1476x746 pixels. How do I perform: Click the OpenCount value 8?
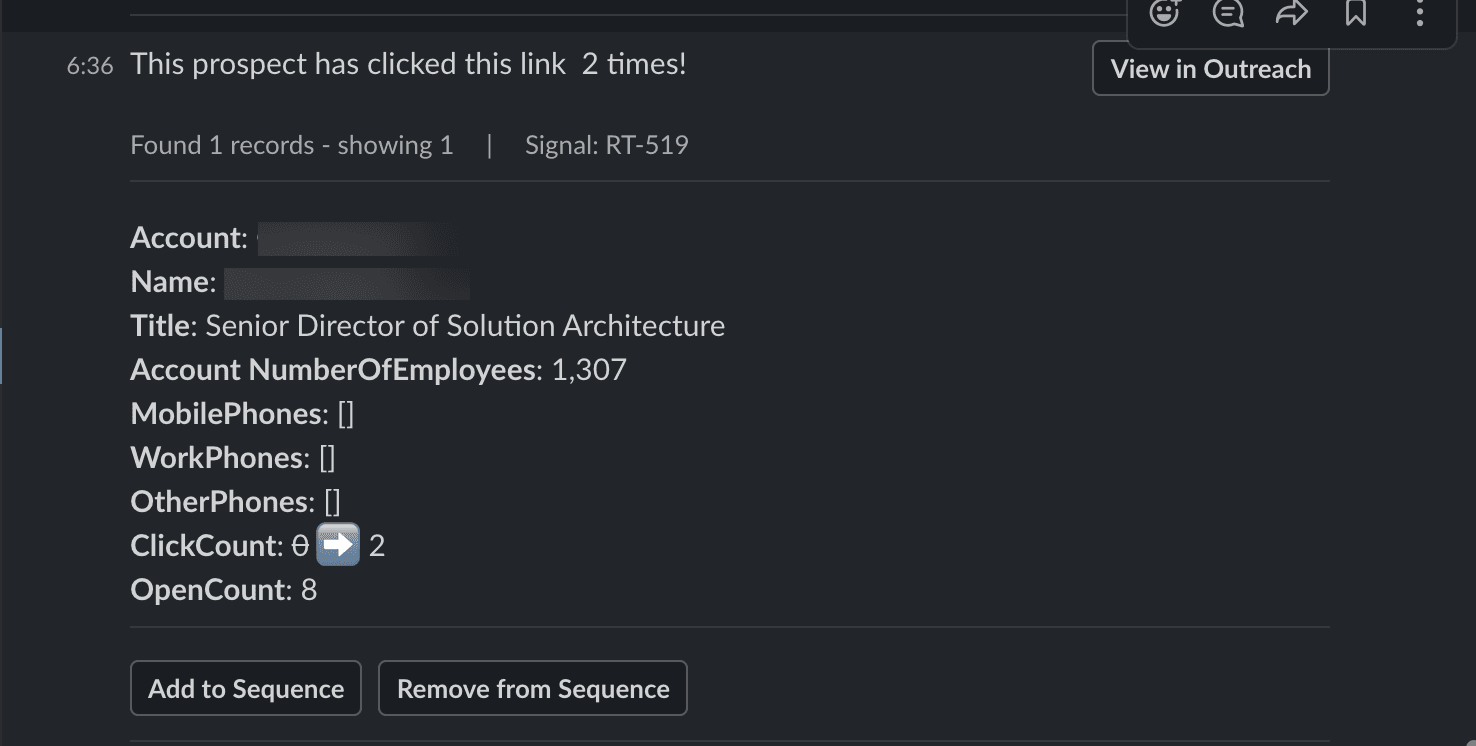309,590
